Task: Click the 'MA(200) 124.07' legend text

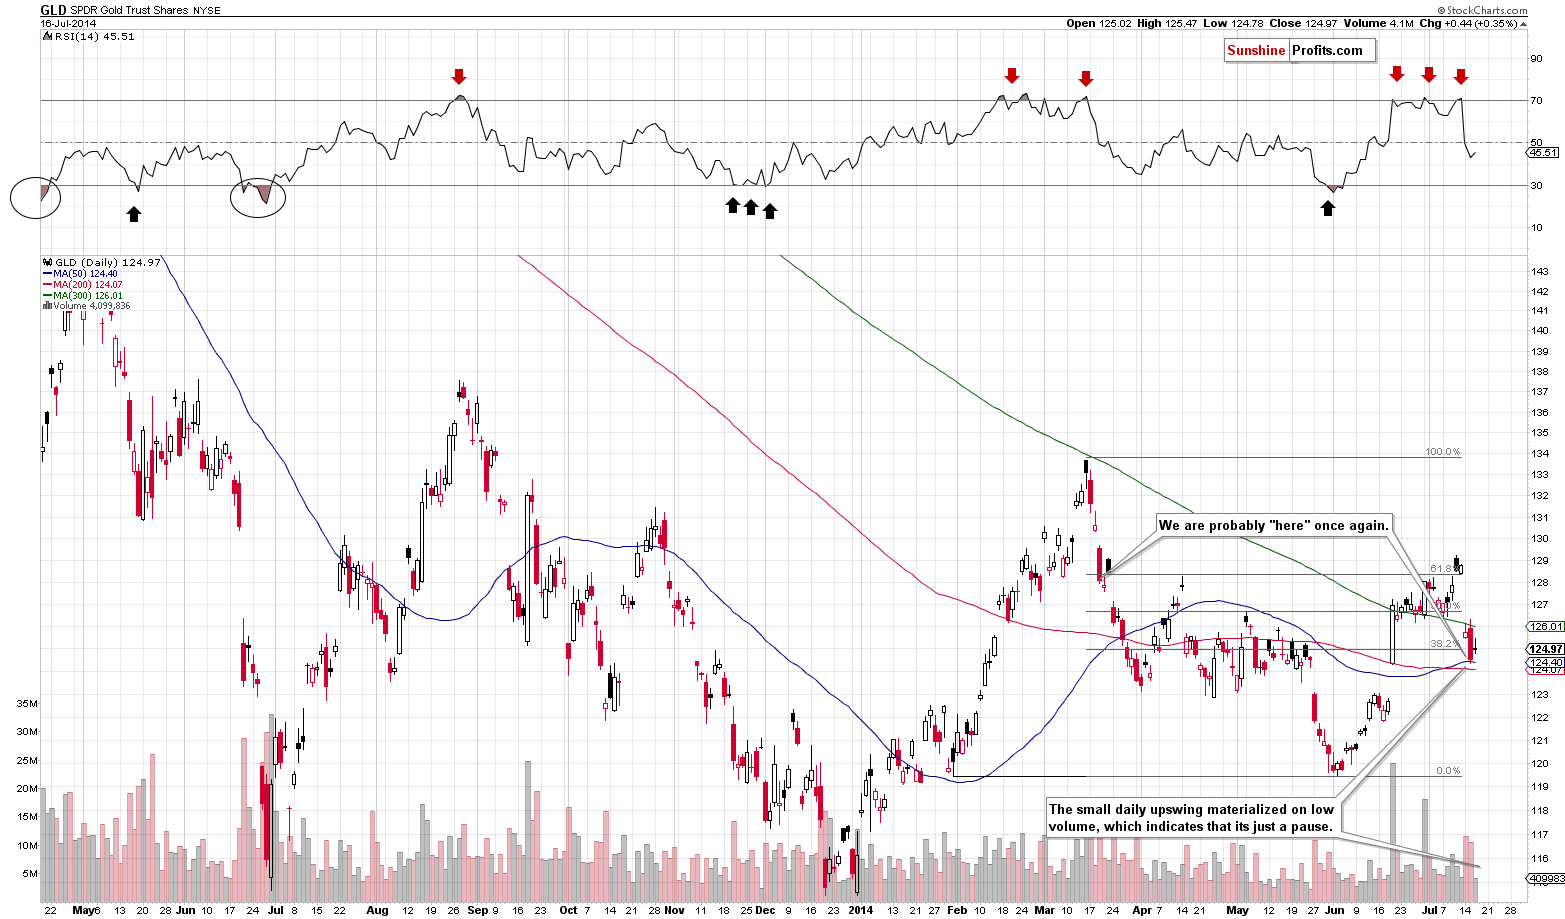Action: [x=88, y=285]
